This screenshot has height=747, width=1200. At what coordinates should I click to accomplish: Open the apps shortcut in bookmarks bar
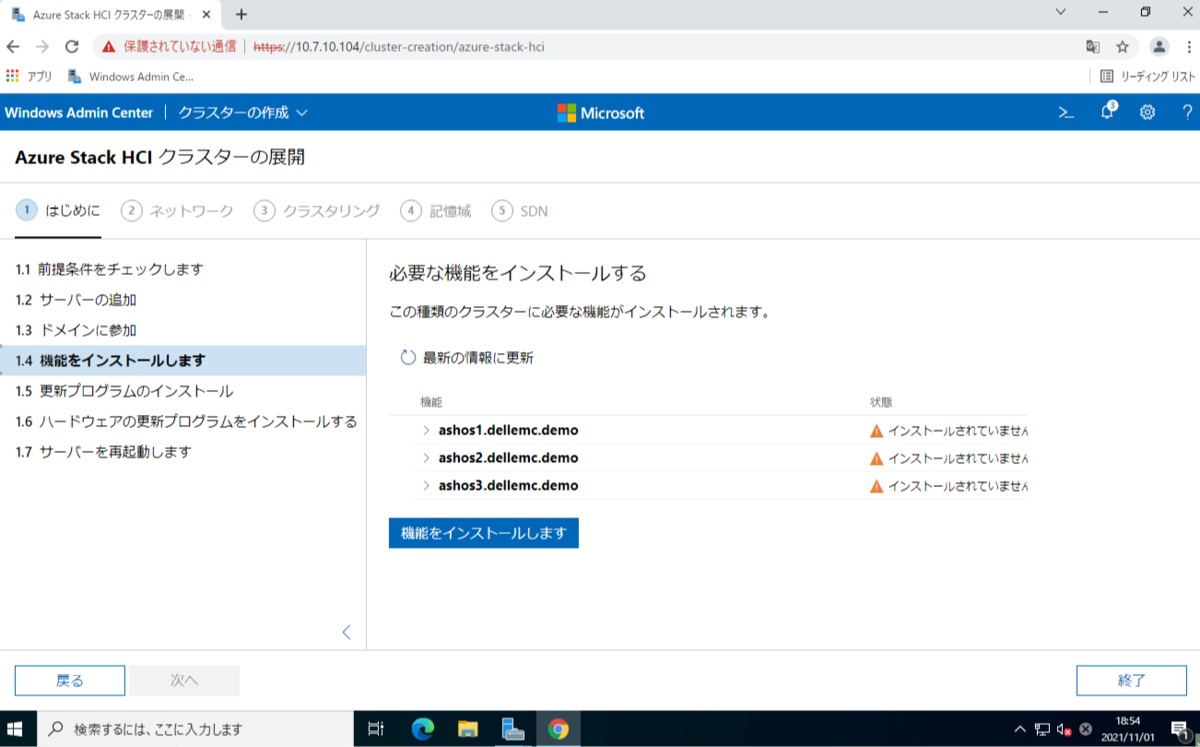click(x=29, y=76)
